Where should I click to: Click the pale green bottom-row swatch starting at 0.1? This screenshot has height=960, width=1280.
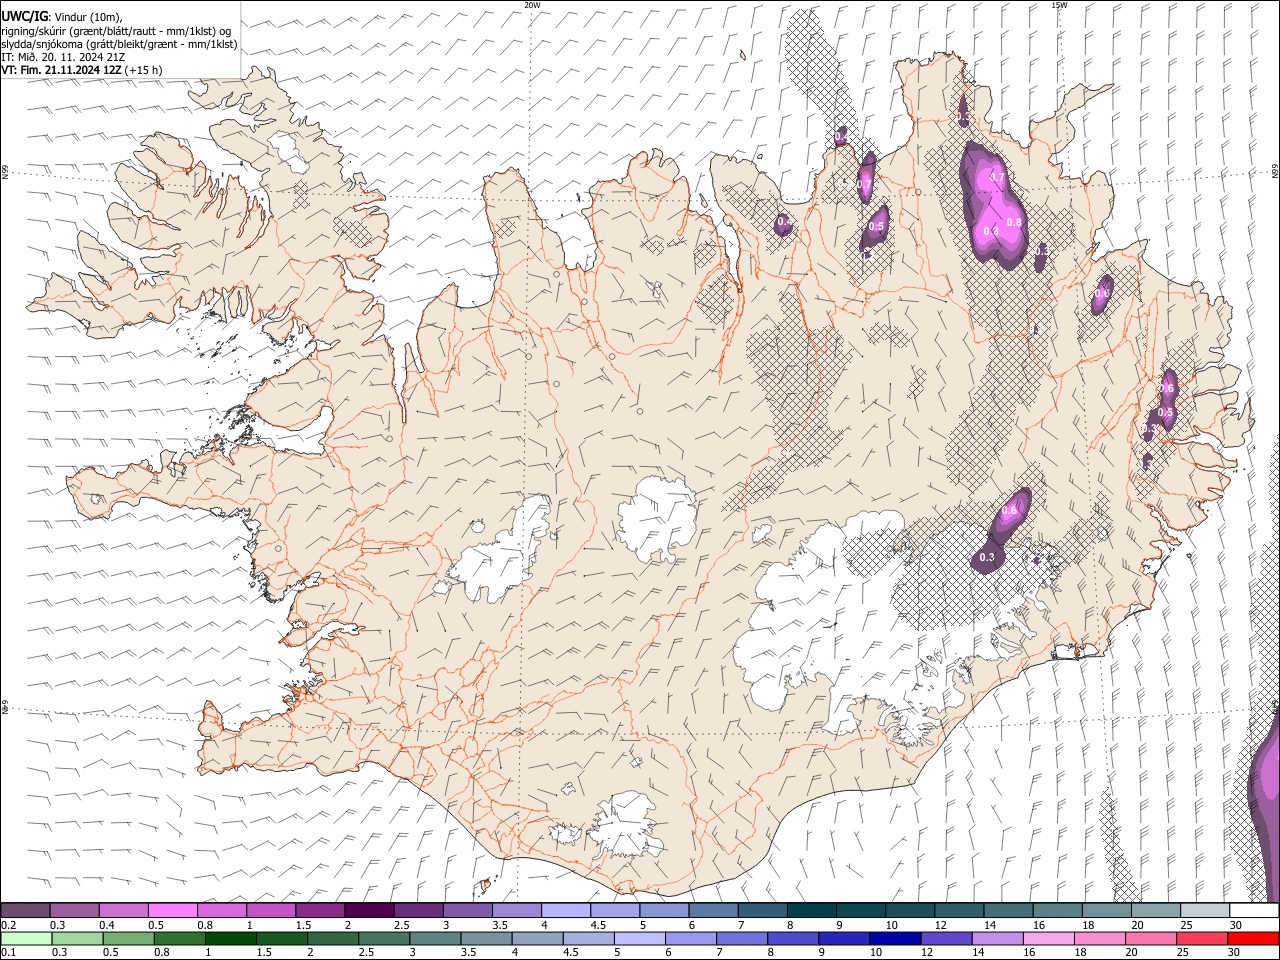point(26,938)
